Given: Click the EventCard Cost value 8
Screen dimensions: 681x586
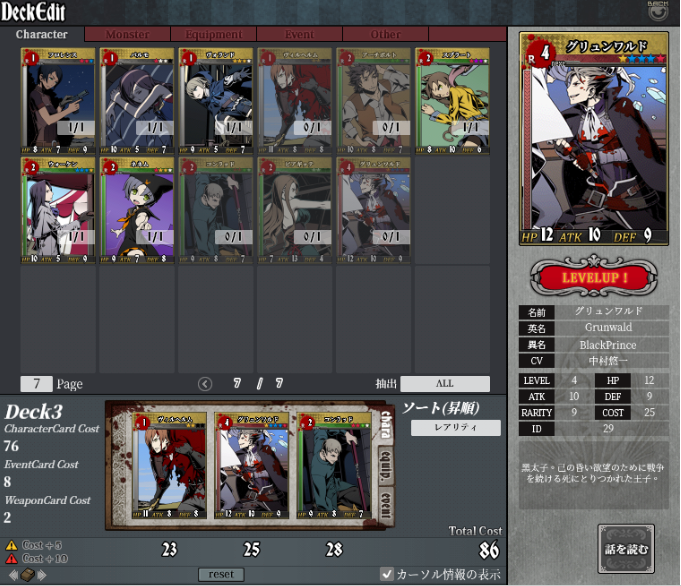Looking at the screenshot, I should (7, 482).
